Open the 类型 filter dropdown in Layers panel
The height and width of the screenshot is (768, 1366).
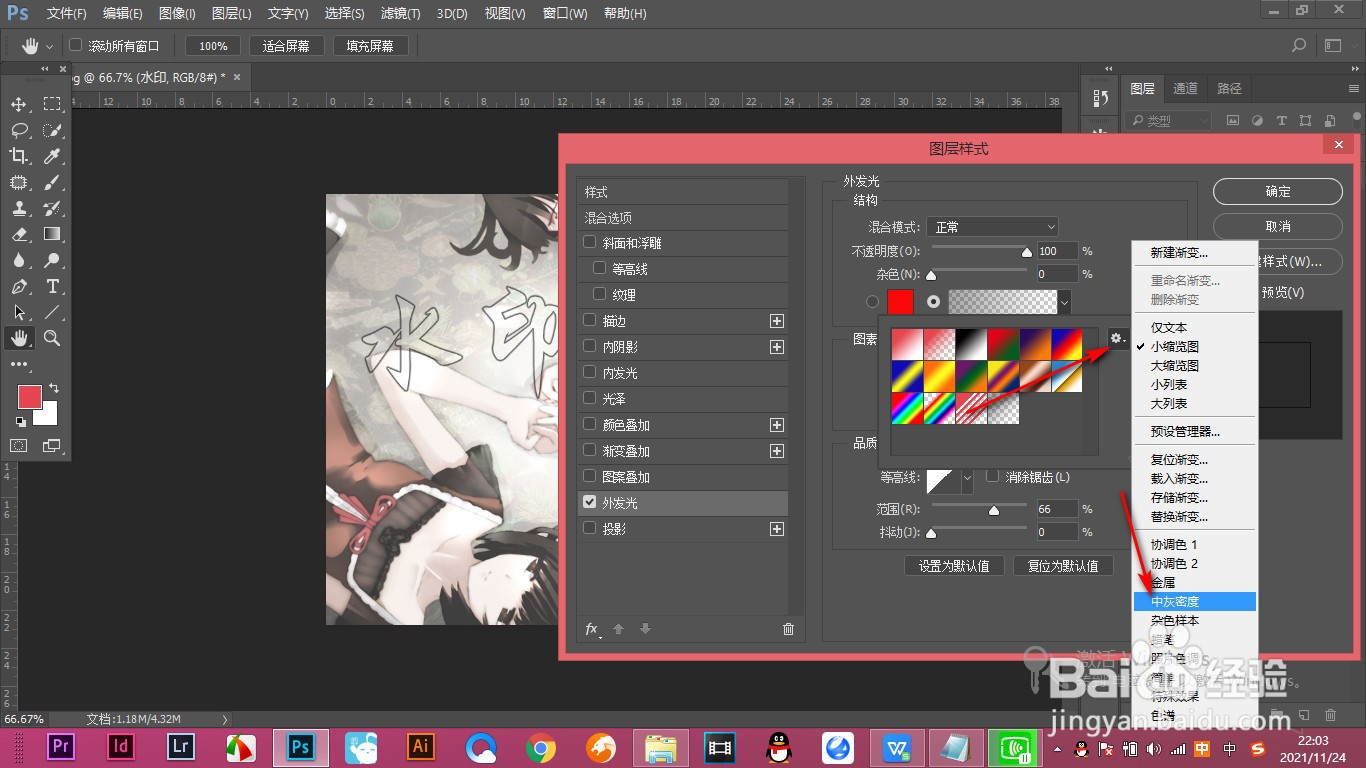point(1167,121)
